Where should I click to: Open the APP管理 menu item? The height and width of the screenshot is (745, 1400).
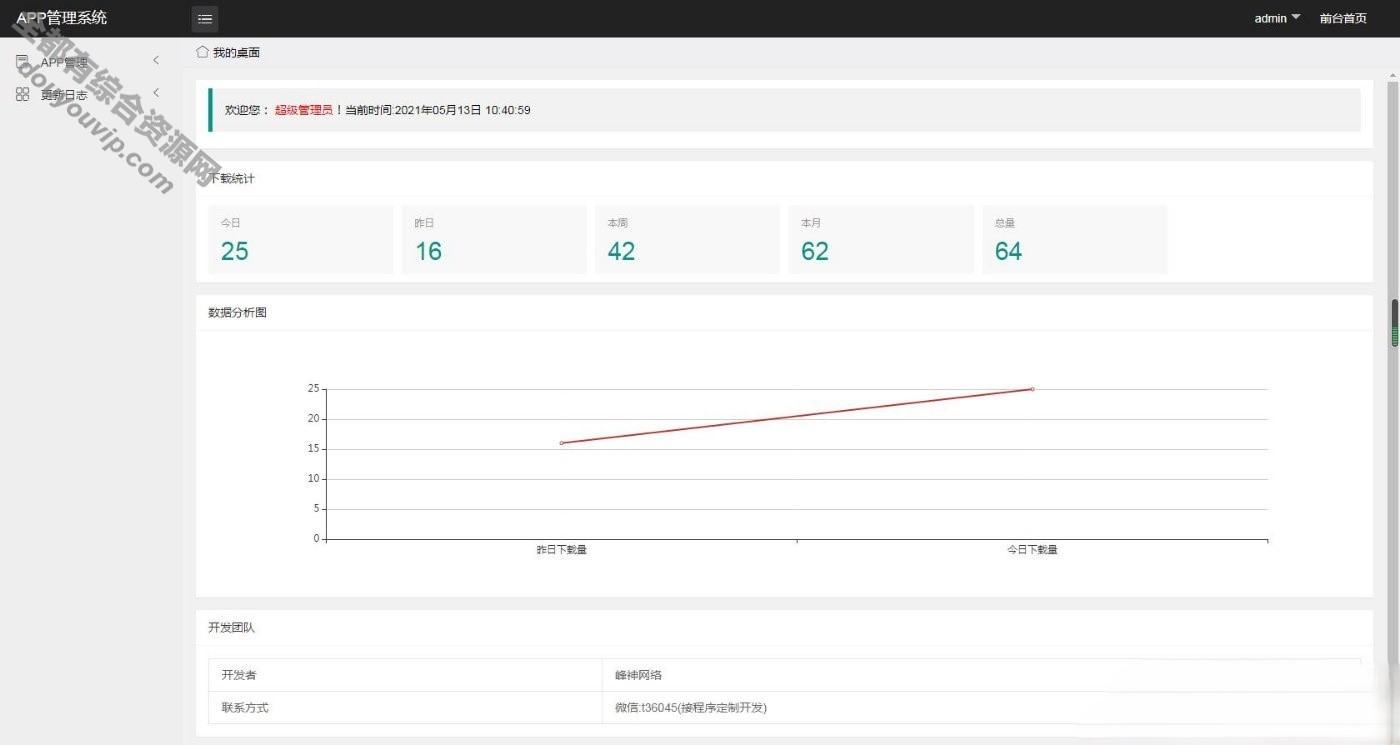point(64,62)
